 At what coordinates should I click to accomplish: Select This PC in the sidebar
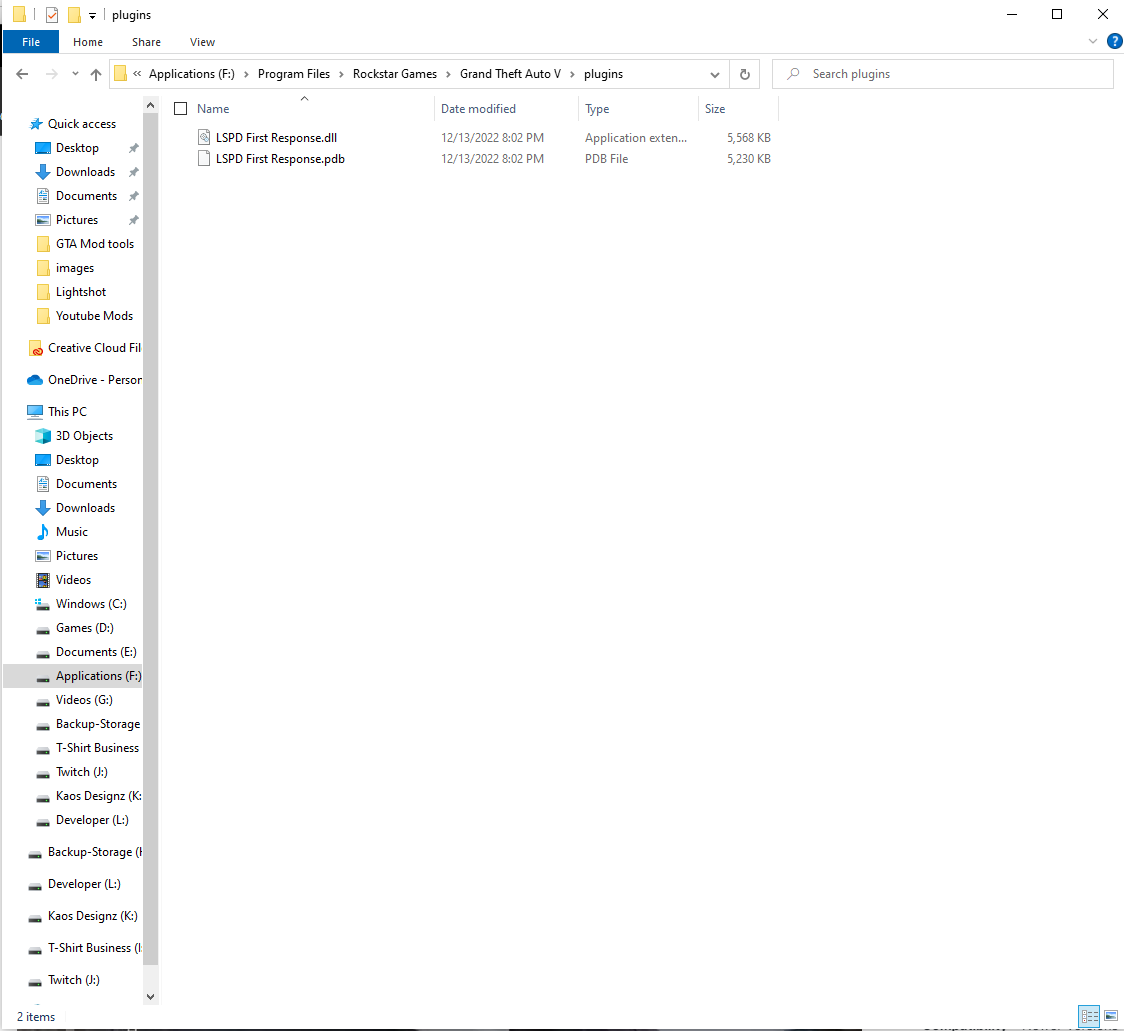[67, 412]
